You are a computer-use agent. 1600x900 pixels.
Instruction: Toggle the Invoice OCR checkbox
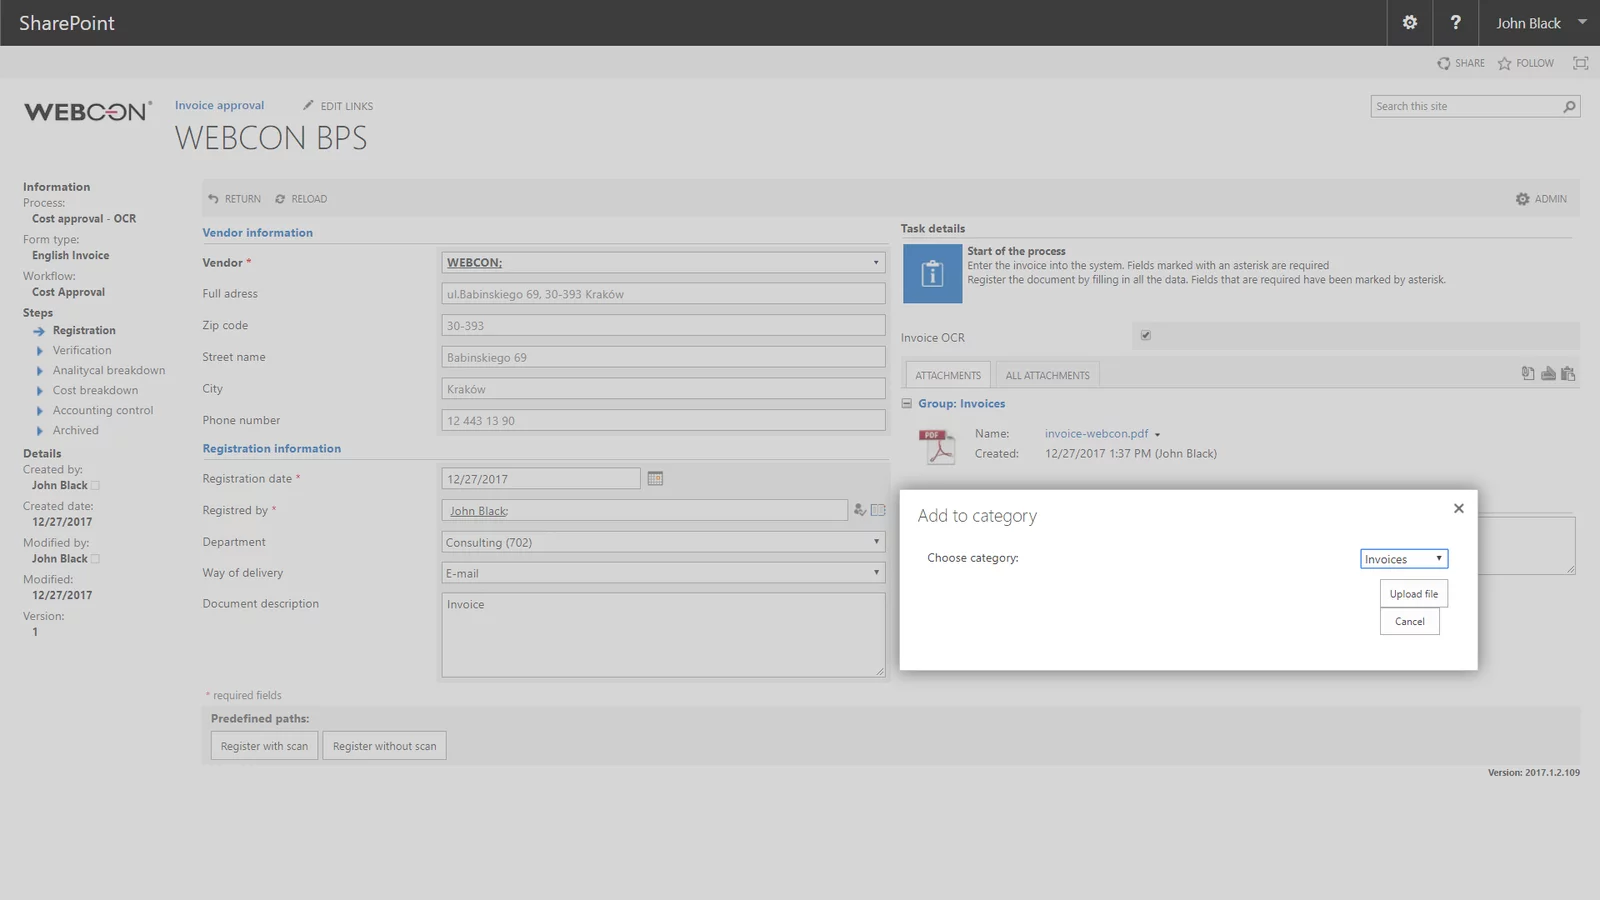1146,335
